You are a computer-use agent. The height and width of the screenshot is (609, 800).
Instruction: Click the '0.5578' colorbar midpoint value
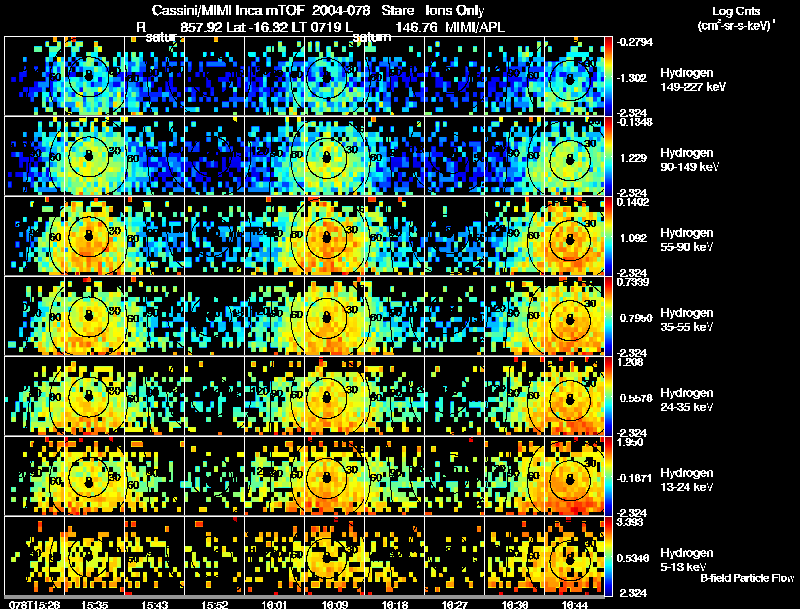(x=636, y=398)
